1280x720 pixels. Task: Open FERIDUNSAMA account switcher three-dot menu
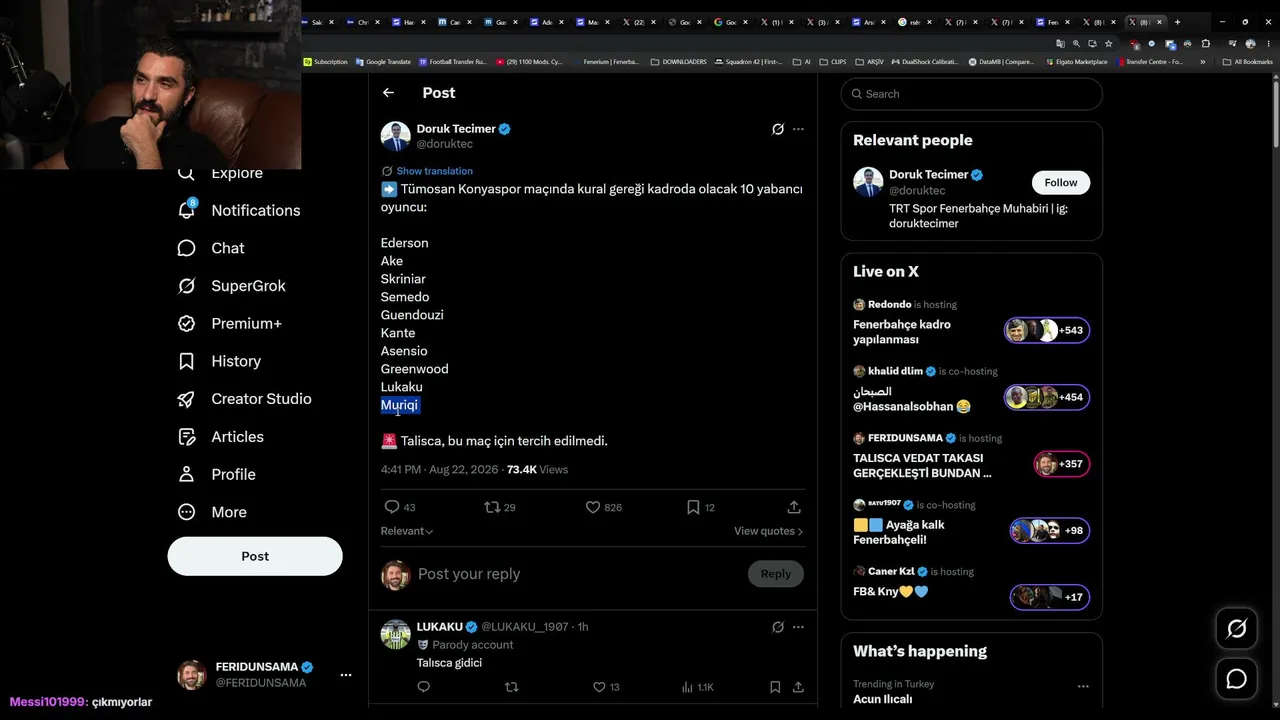[346, 675]
